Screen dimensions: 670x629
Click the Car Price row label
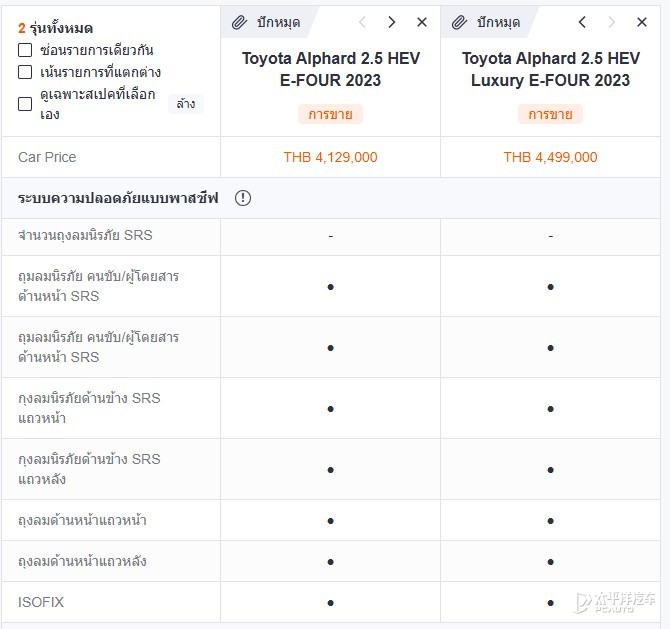(x=47, y=157)
